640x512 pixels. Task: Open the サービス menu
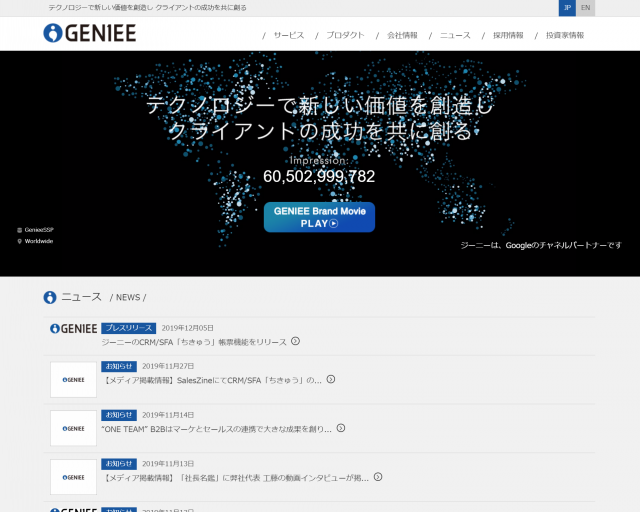[288, 35]
